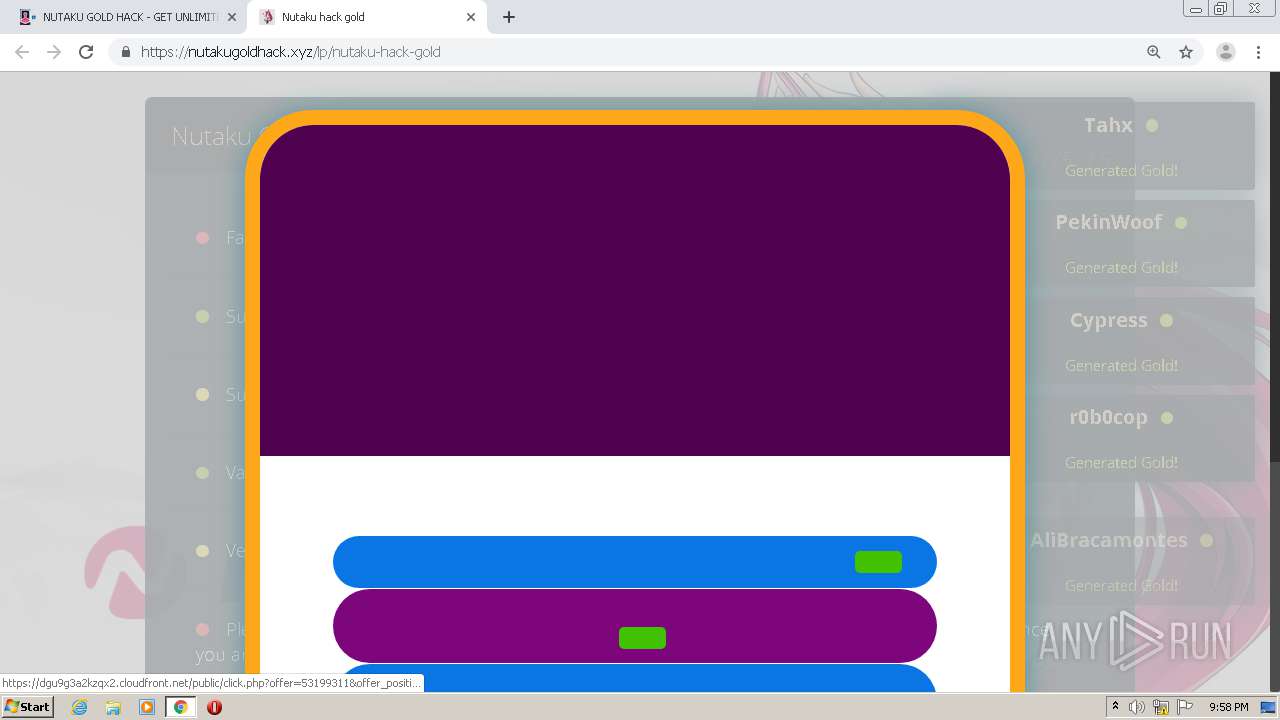Screen dimensions: 1280x720
Task: Open a new browser tab
Action: [x=509, y=17]
